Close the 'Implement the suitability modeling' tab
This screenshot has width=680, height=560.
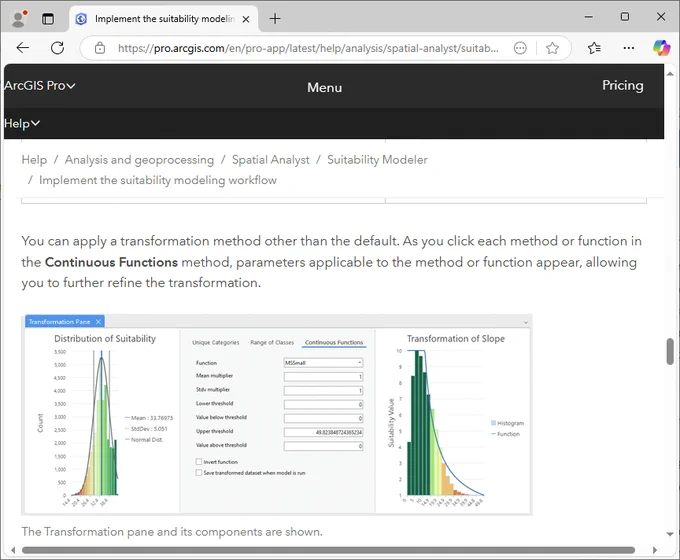click(x=246, y=19)
